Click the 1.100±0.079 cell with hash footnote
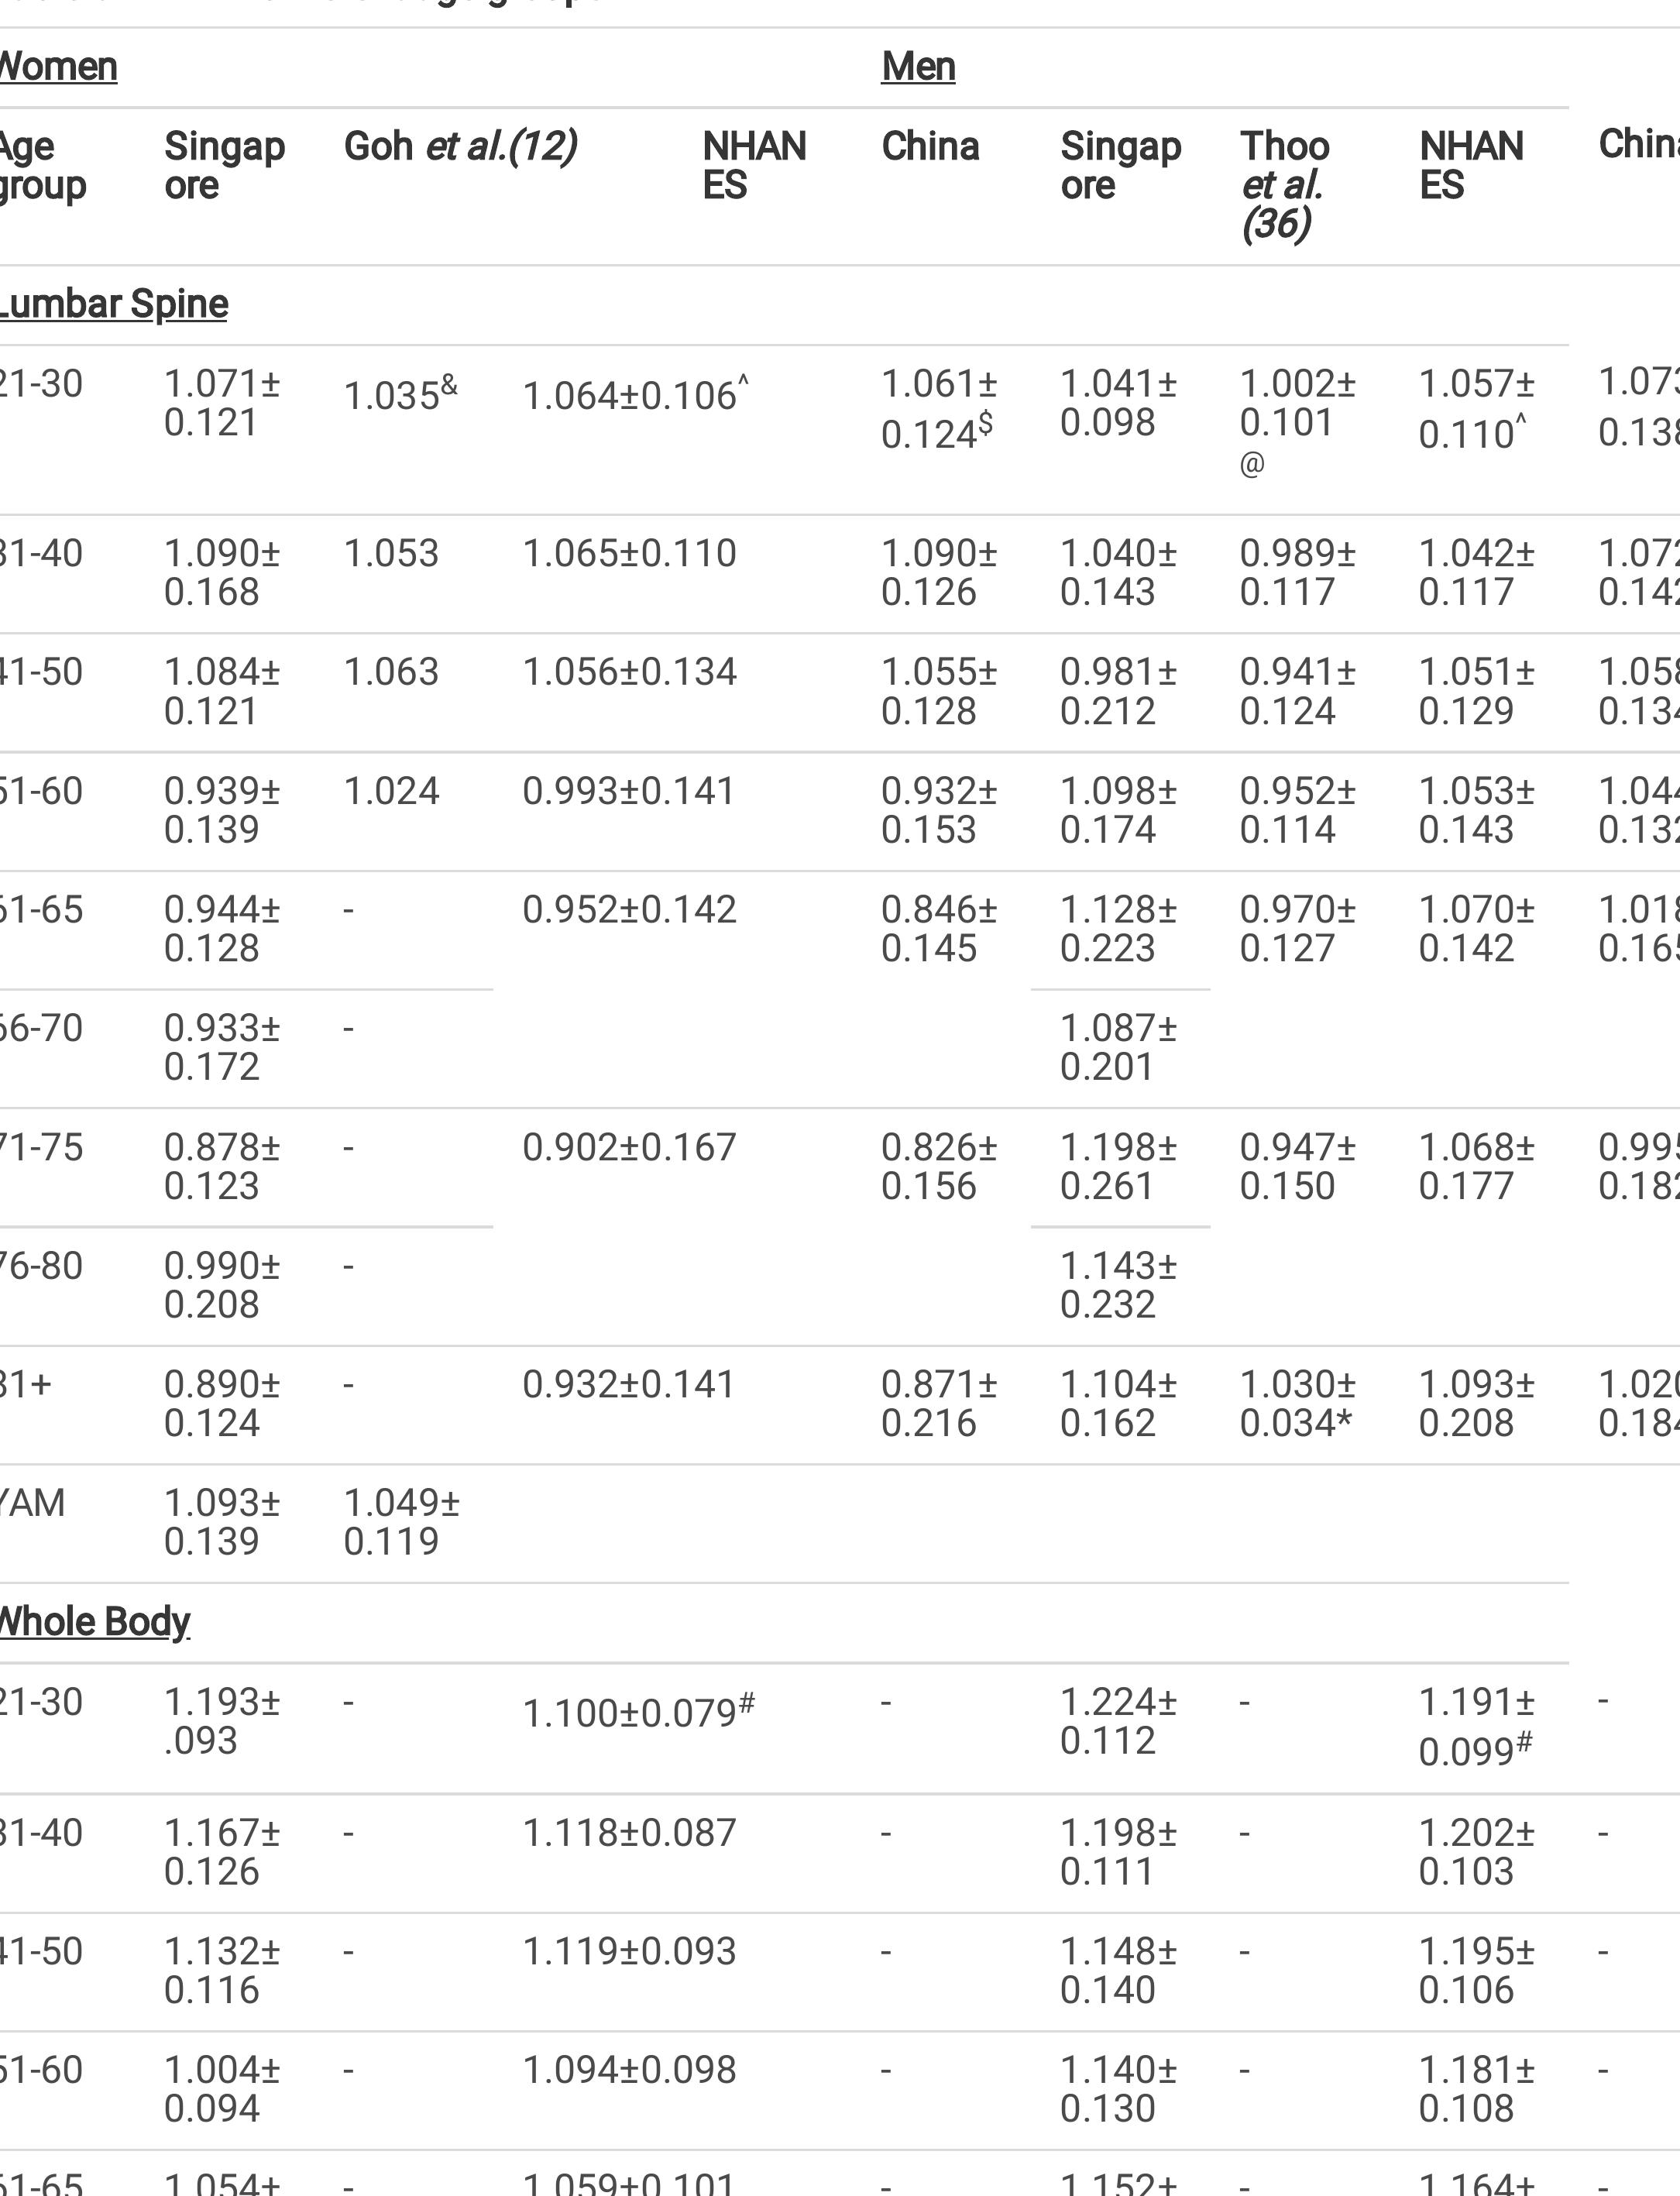The height and width of the screenshot is (2196, 1680). pyautogui.click(x=638, y=1712)
